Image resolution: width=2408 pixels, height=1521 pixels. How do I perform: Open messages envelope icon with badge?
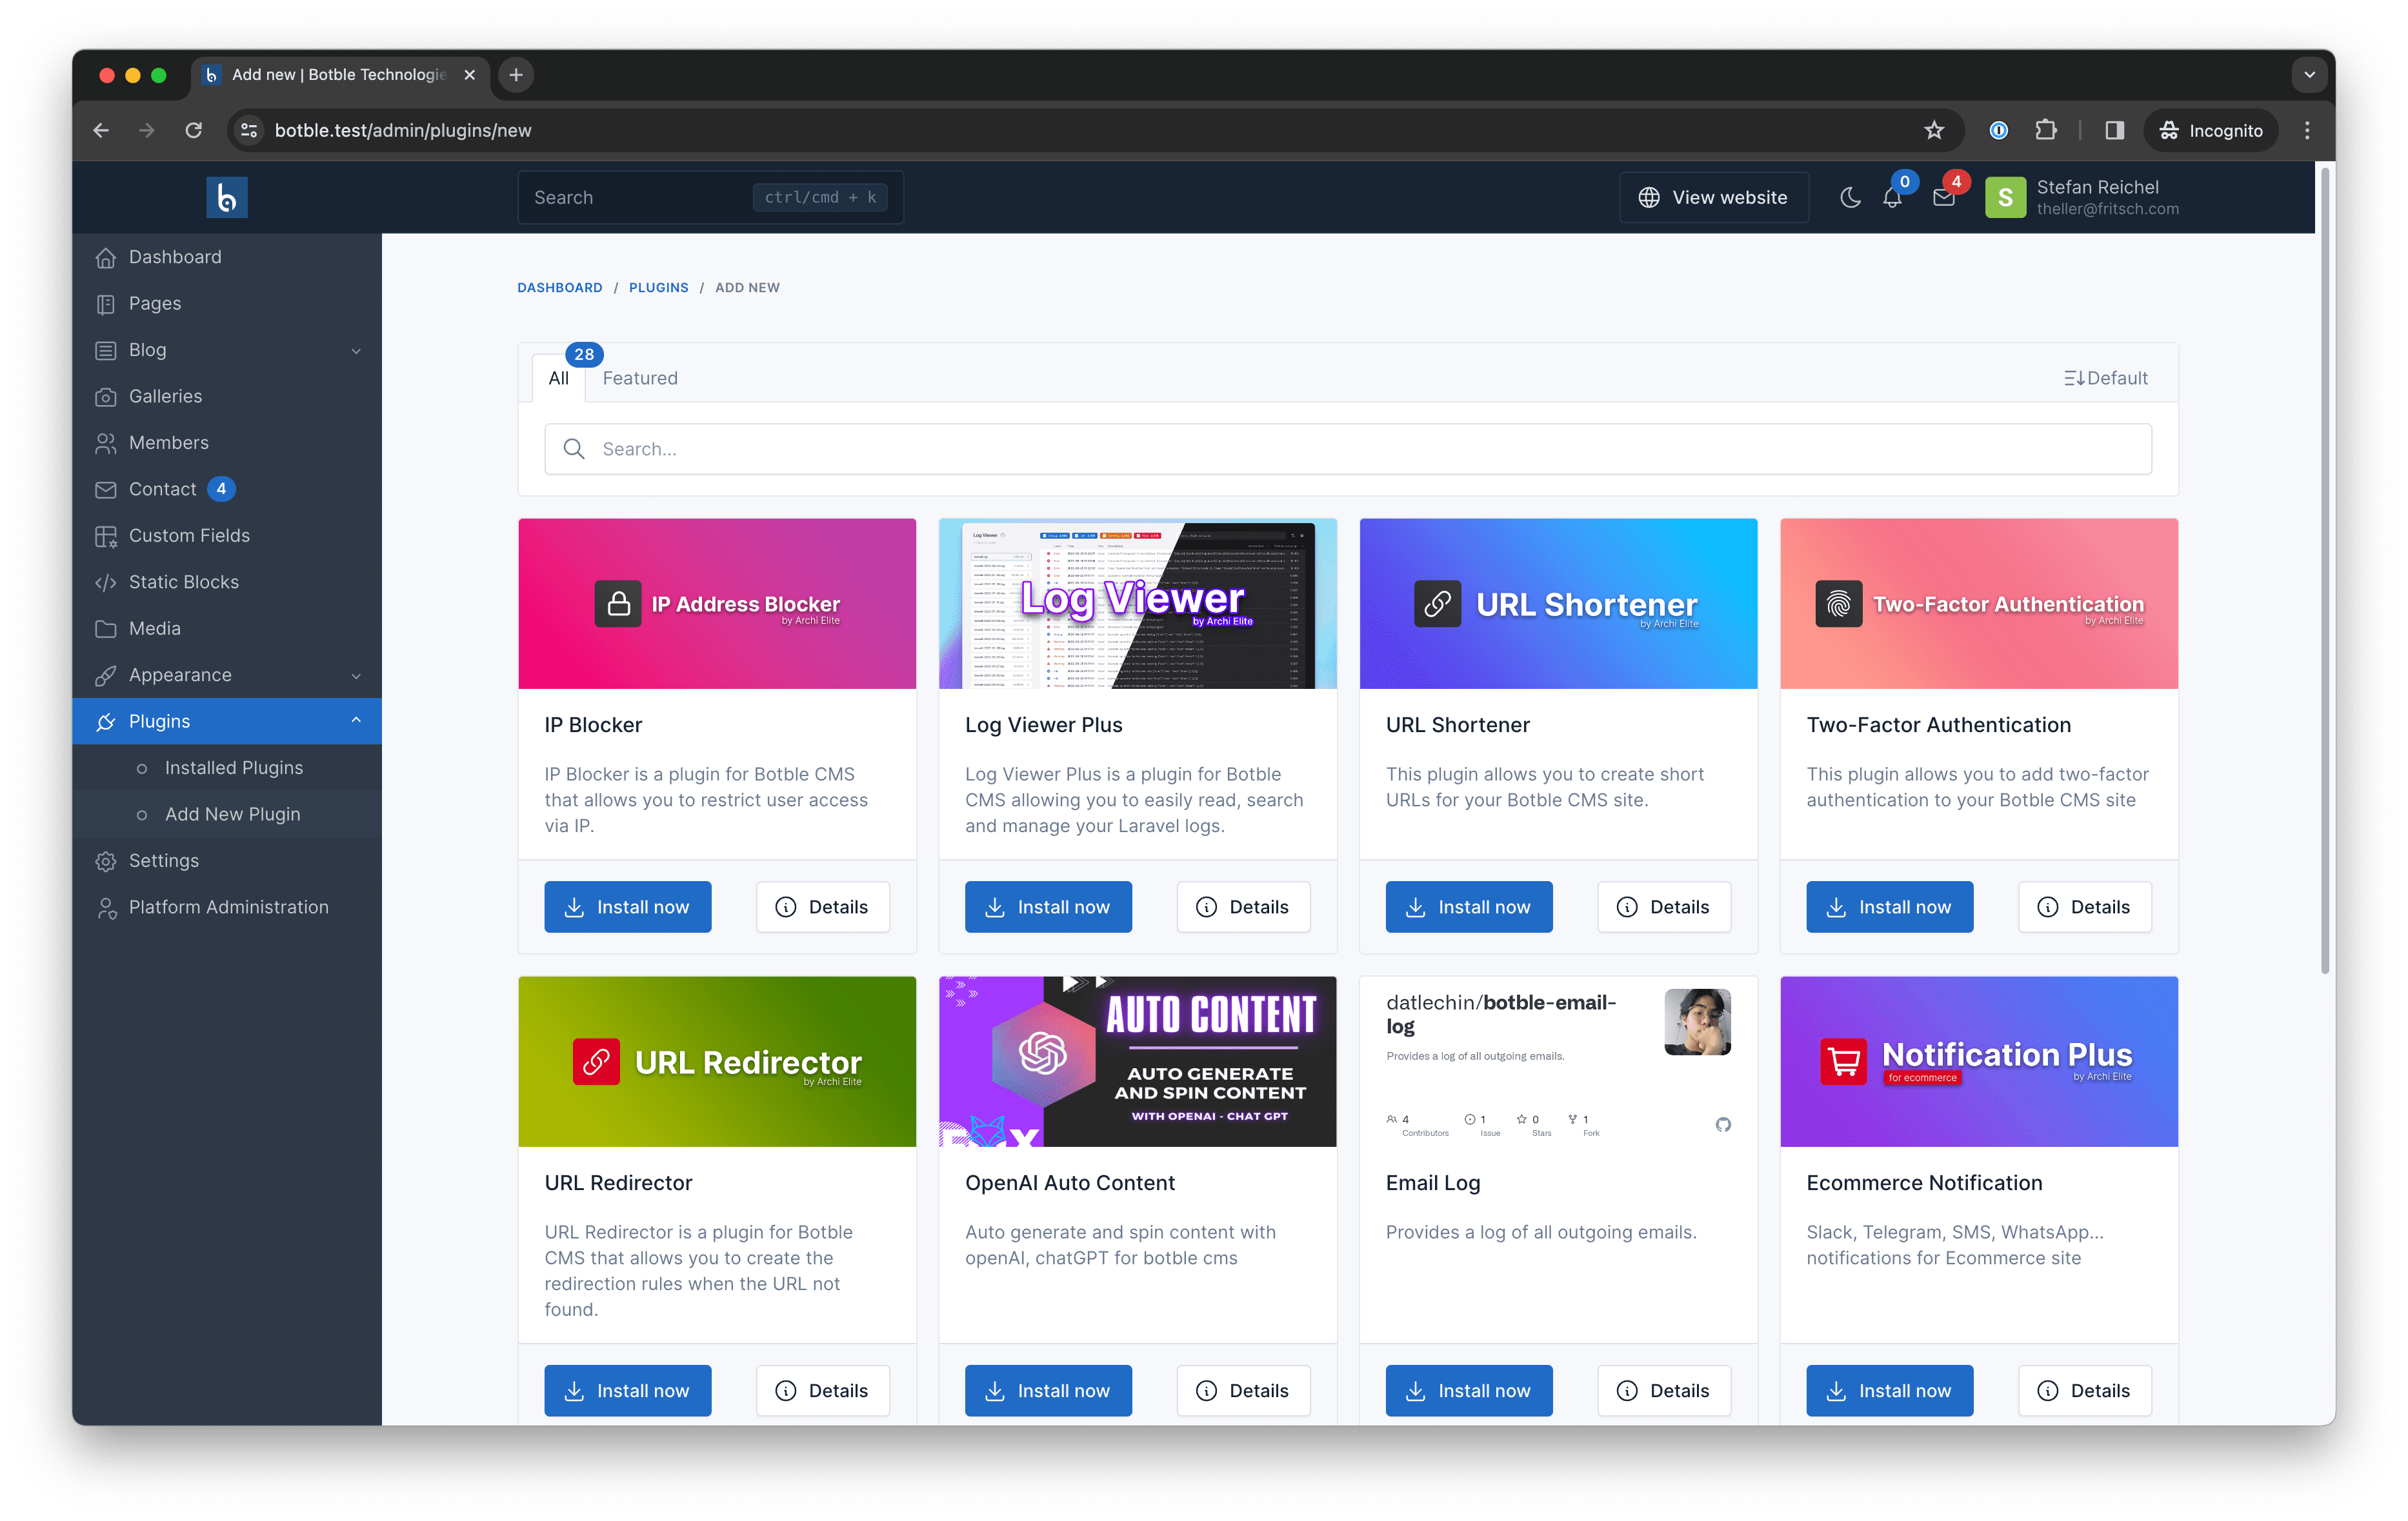click(1944, 197)
